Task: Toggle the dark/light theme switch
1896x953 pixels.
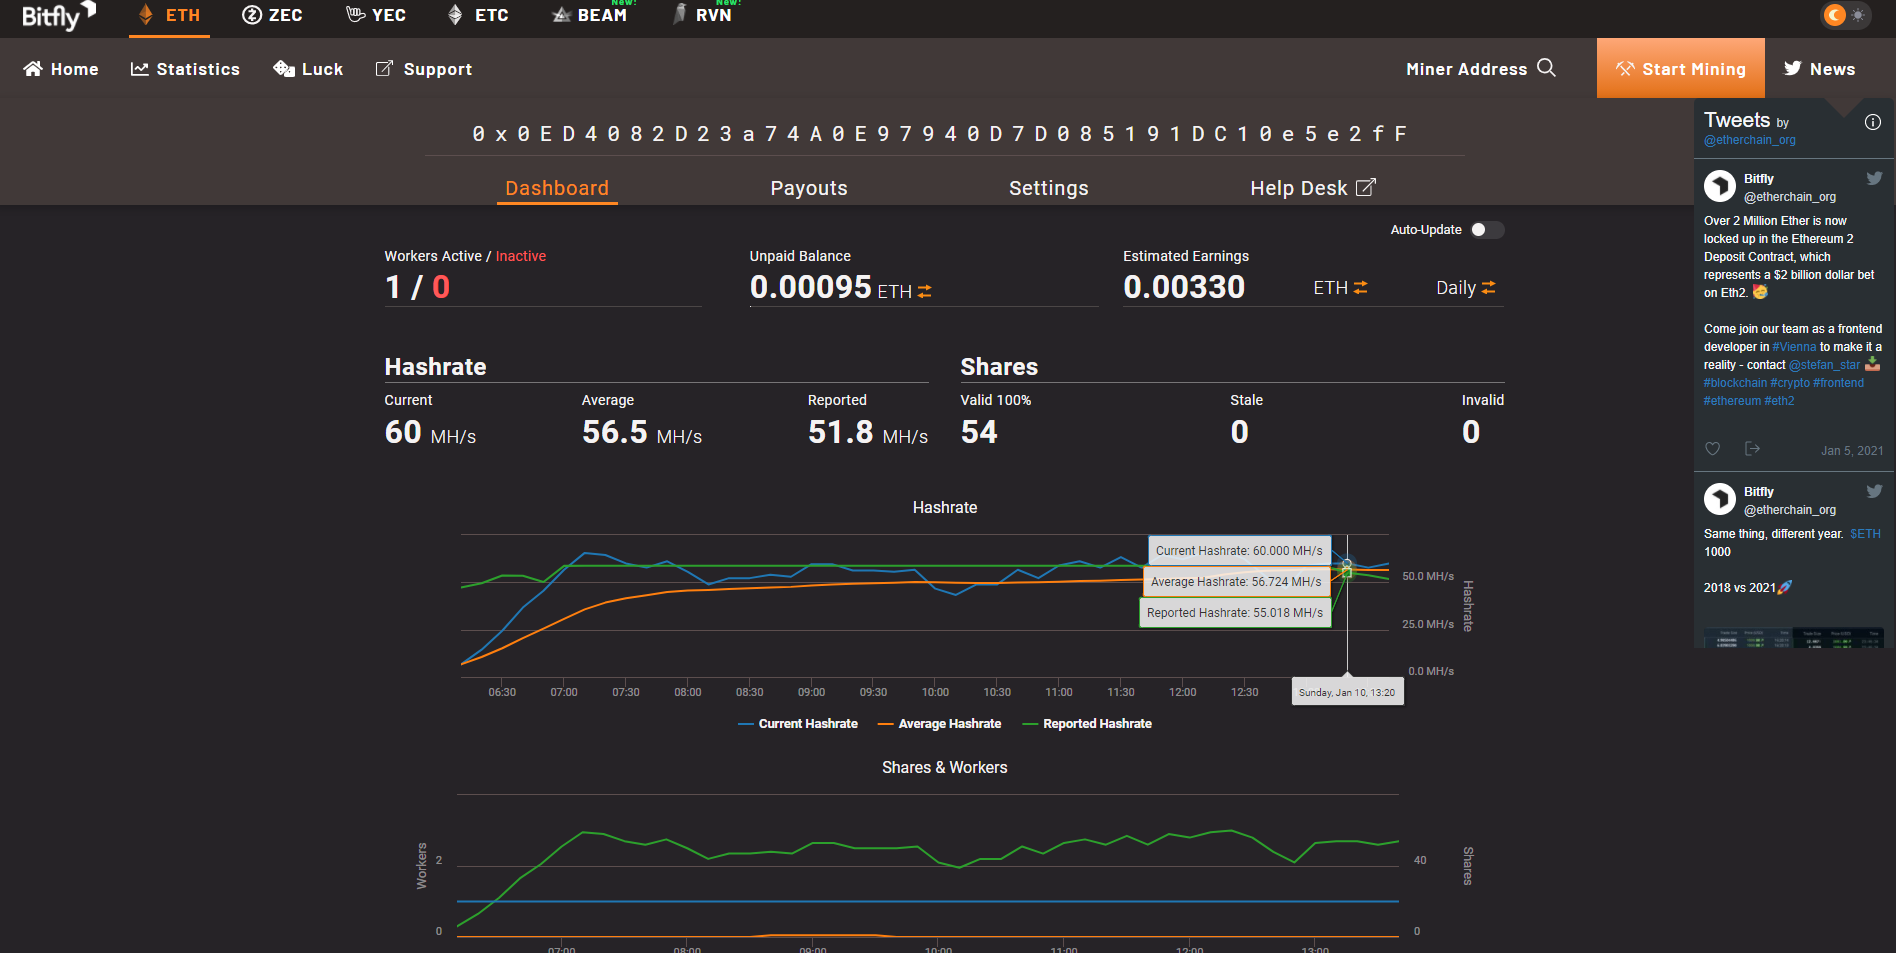Action: pos(1846,15)
